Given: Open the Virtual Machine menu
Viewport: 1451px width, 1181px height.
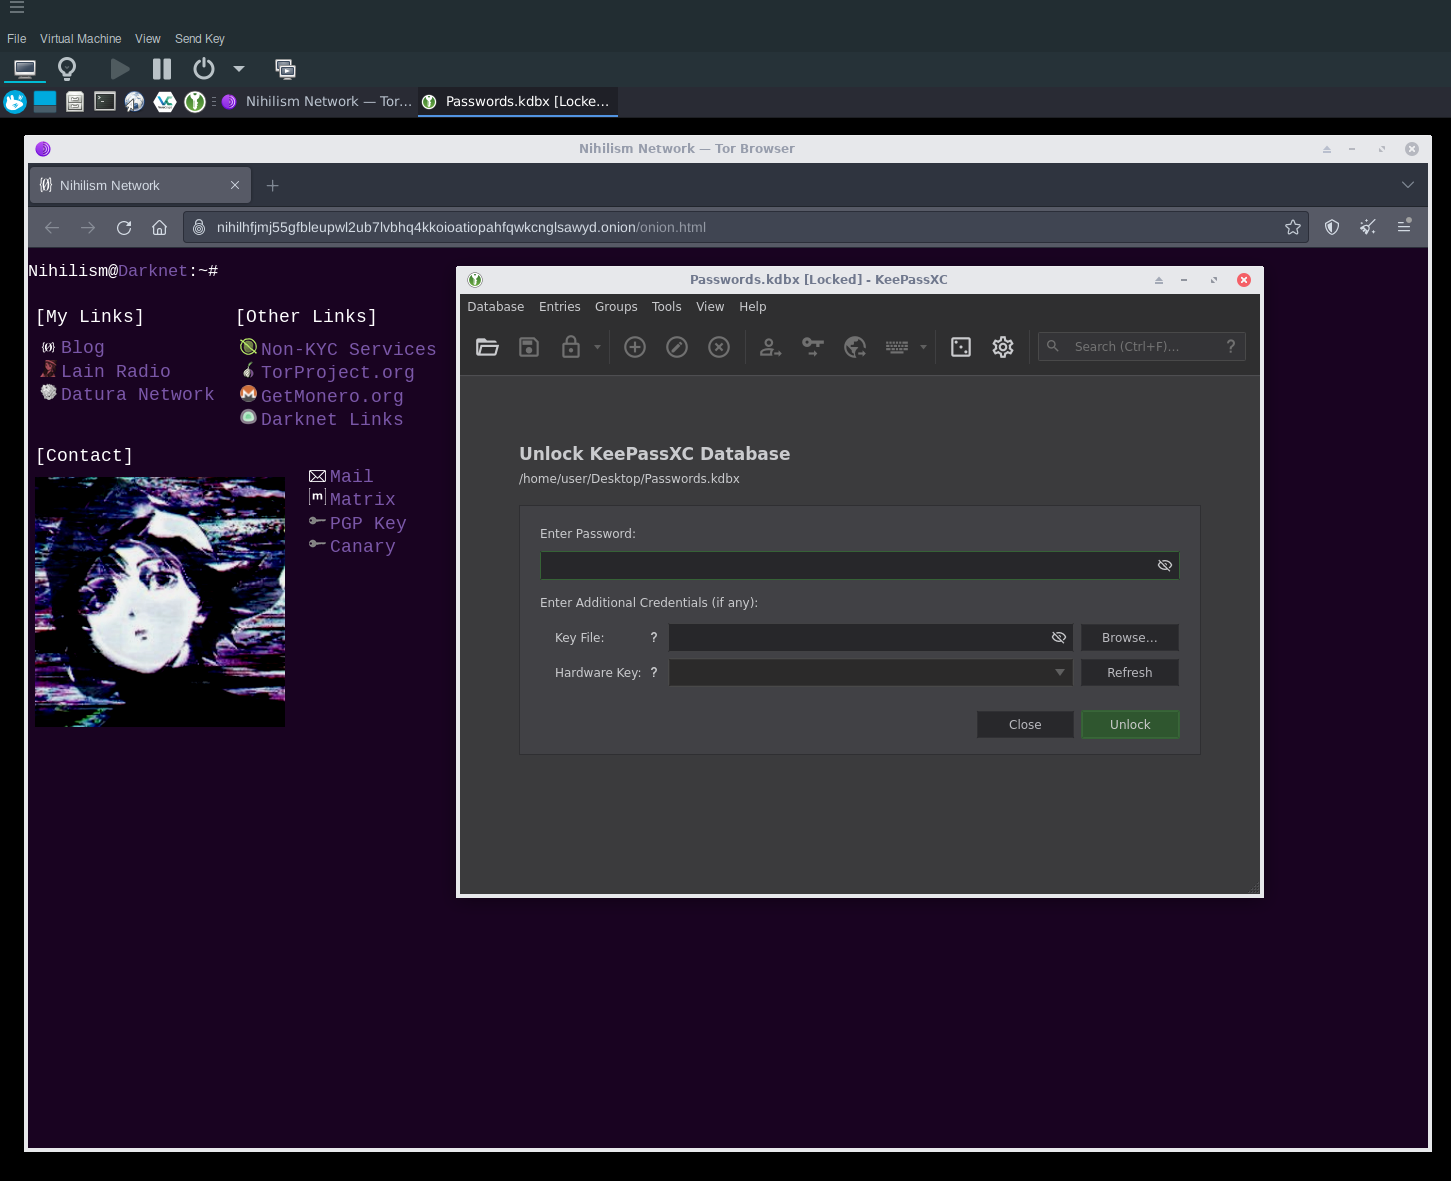Looking at the screenshot, I should coord(81,39).
